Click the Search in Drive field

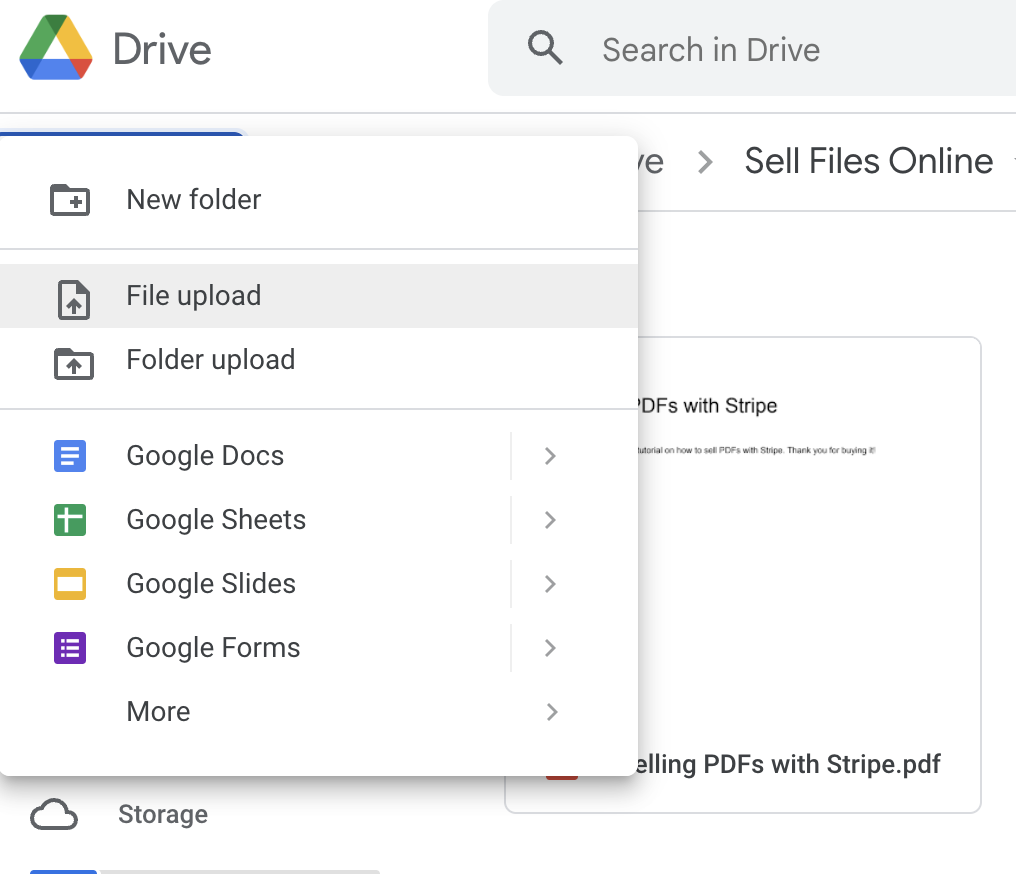(752, 48)
